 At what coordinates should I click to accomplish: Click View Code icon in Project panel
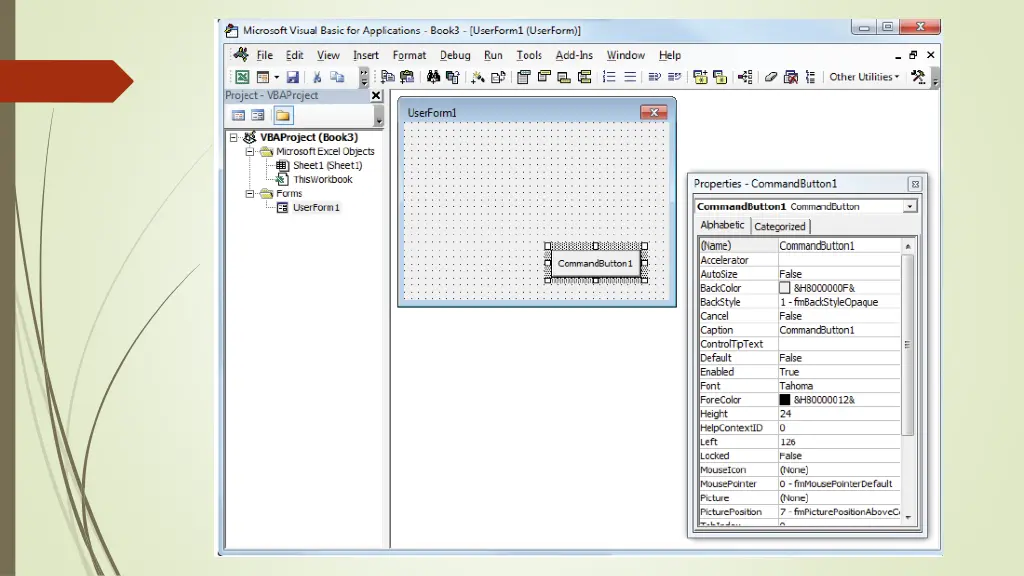pyautogui.click(x=238, y=116)
